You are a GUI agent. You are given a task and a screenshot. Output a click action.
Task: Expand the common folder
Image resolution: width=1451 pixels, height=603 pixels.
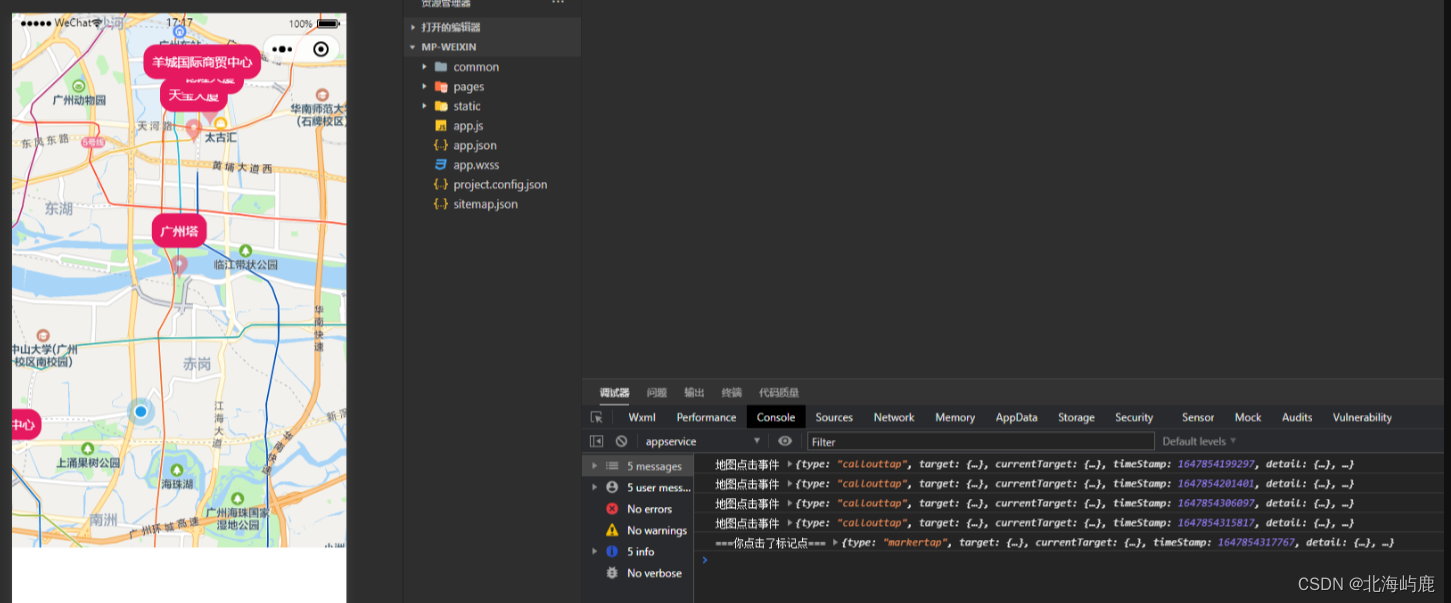425,67
